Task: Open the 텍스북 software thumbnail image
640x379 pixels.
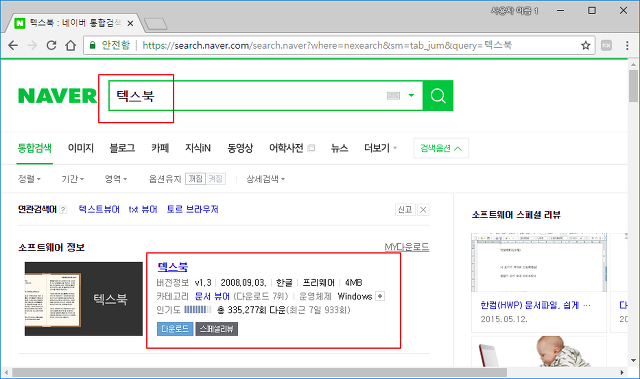Action: coord(84,299)
